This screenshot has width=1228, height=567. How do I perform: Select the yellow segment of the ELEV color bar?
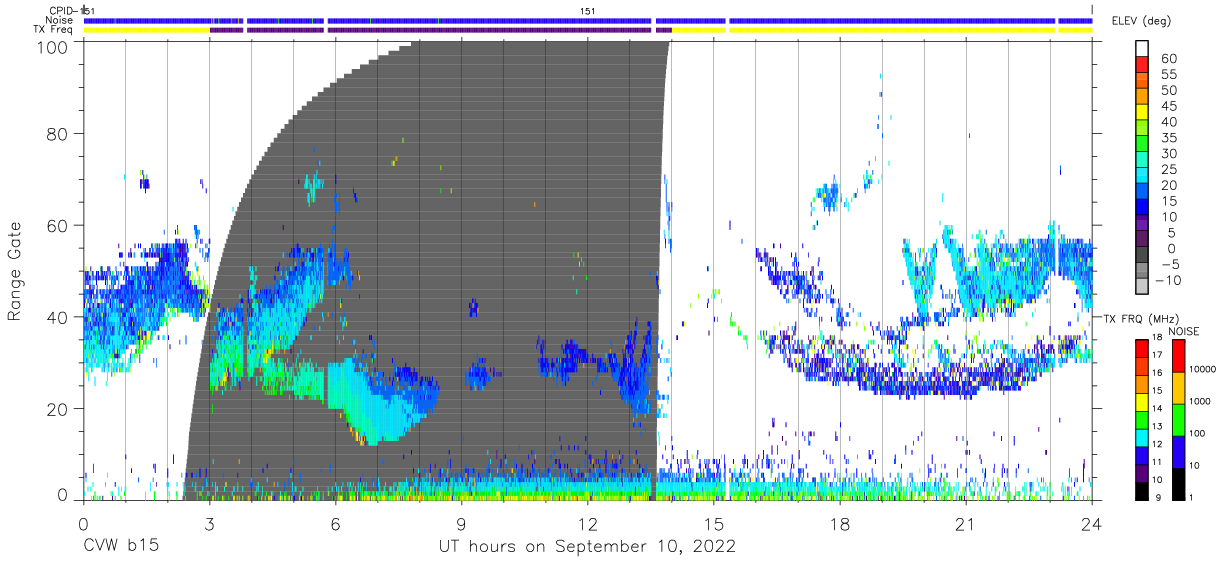tap(1143, 114)
